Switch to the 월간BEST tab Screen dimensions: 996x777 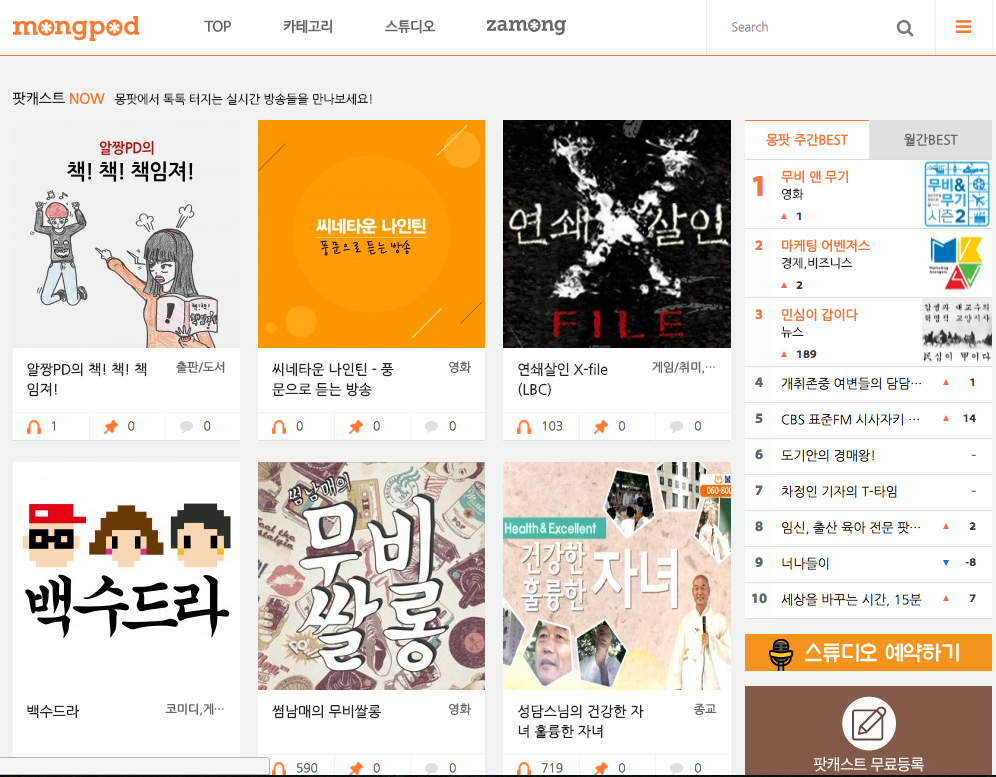930,140
